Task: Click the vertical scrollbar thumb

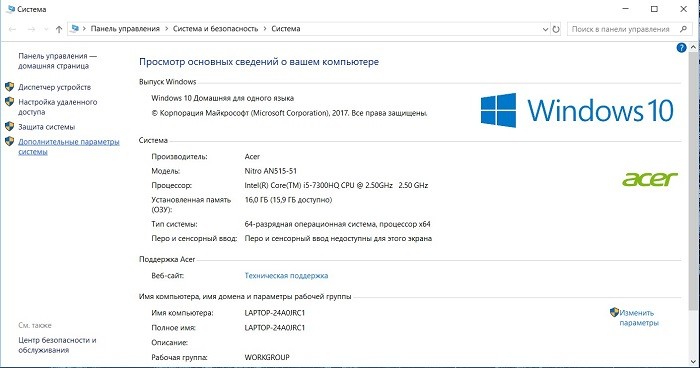Action: pyautogui.click(x=693, y=181)
